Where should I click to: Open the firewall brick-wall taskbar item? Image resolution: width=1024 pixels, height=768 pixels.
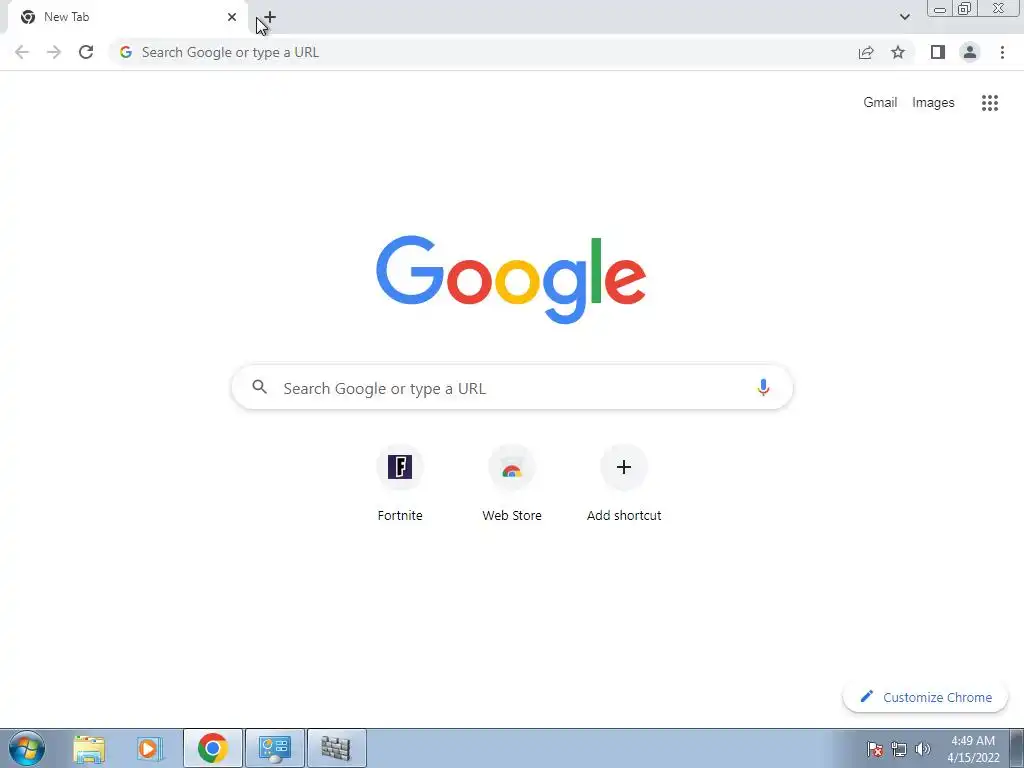tap(336, 748)
